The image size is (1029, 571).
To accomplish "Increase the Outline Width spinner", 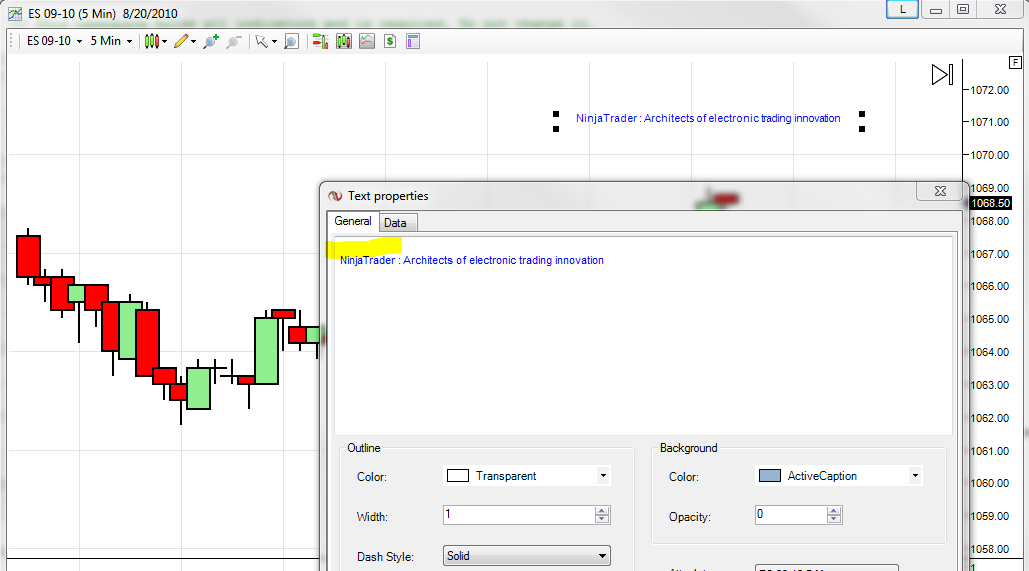I will (602, 511).
